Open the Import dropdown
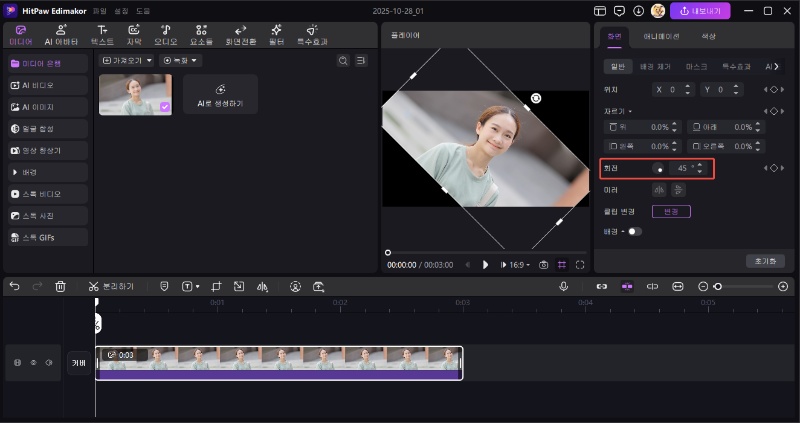The width and height of the screenshot is (800, 423). [127, 61]
